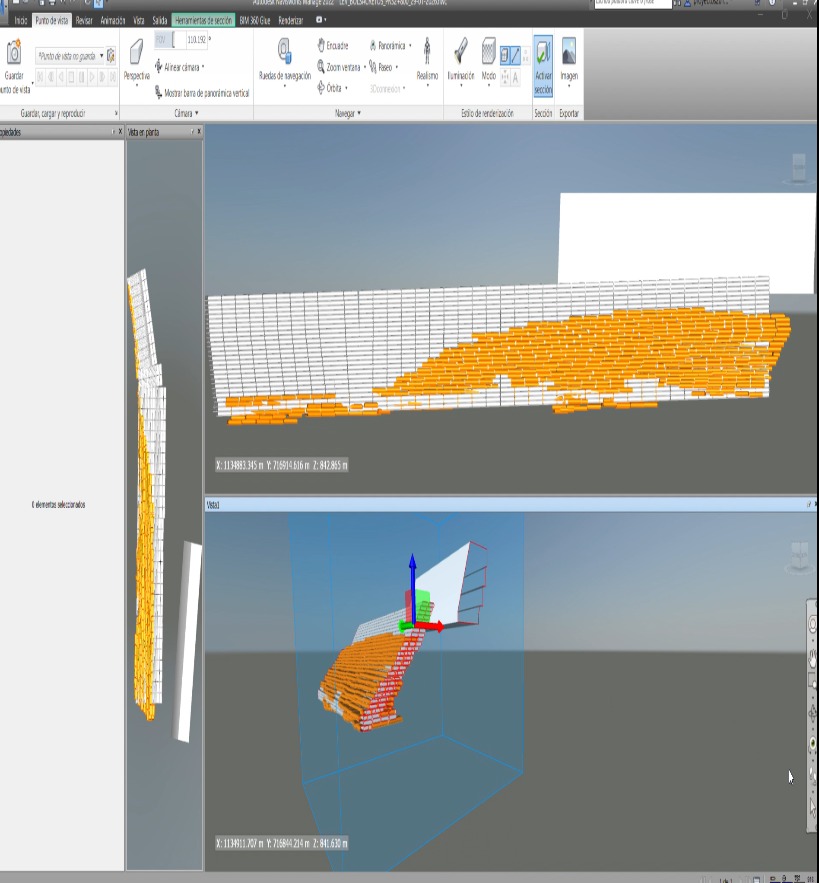The height and width of the screenshot is (883, 819).
Task: Click the Iluminación flashlight icon
Action: (x=461, y=53)
